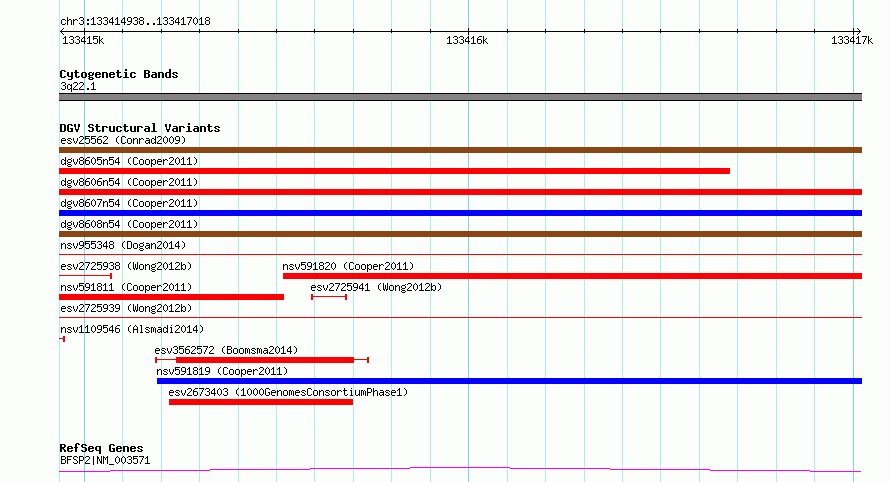
Task: Click the dgv8606n54 red variant bar
Action: pos(460,192)
